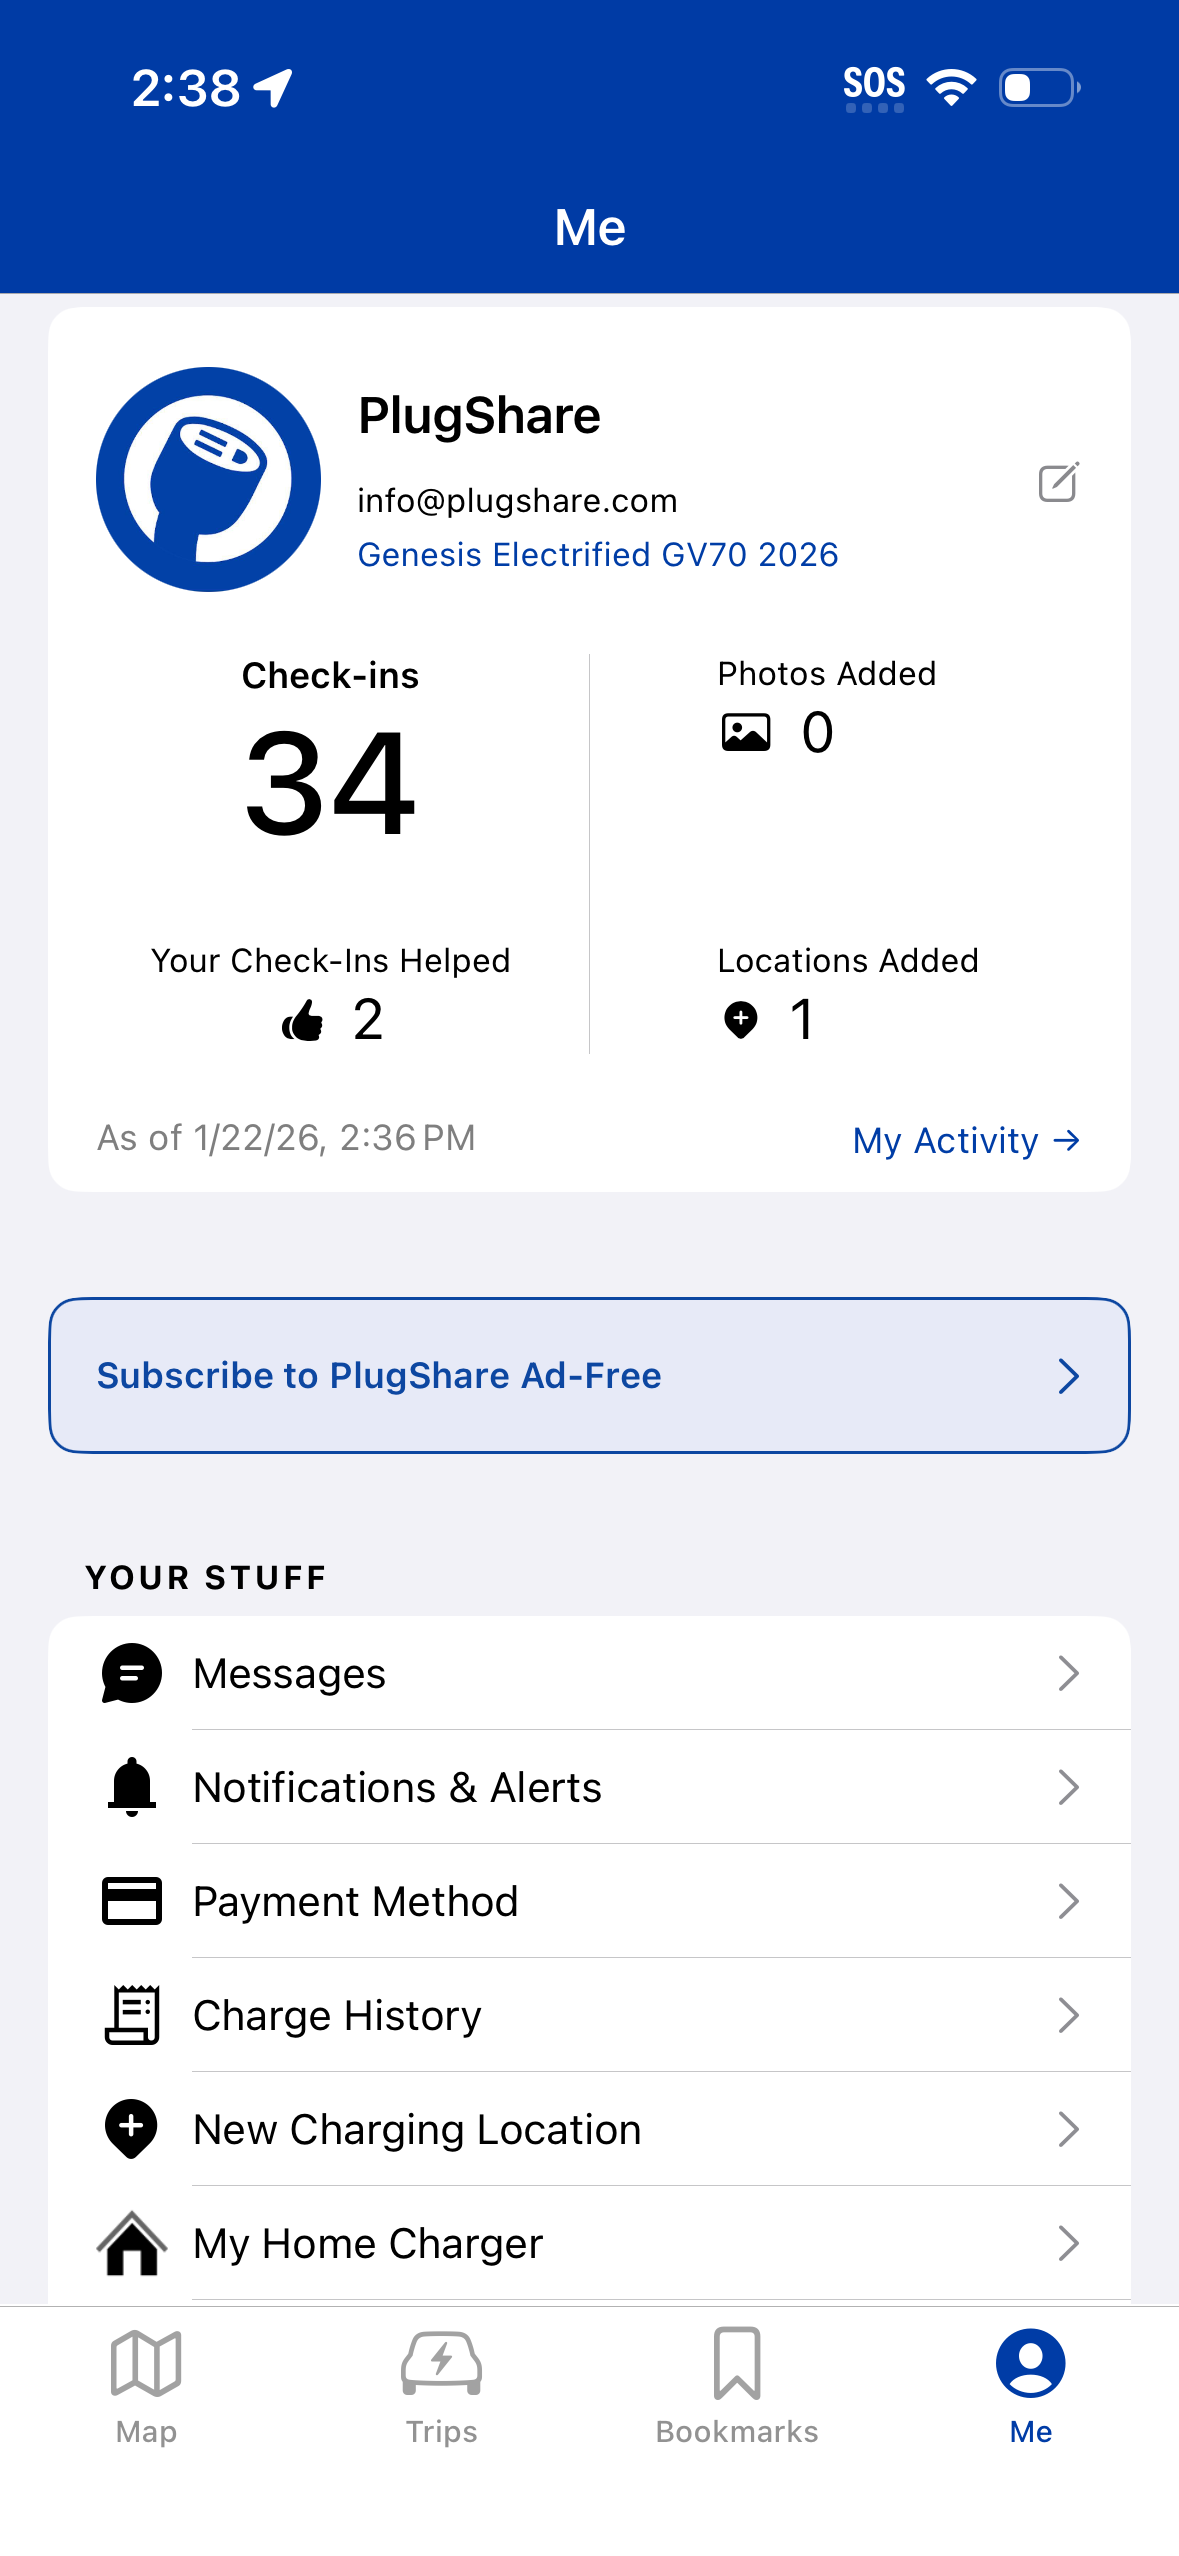Expand Messages row chevron

click(1068, 1673)
